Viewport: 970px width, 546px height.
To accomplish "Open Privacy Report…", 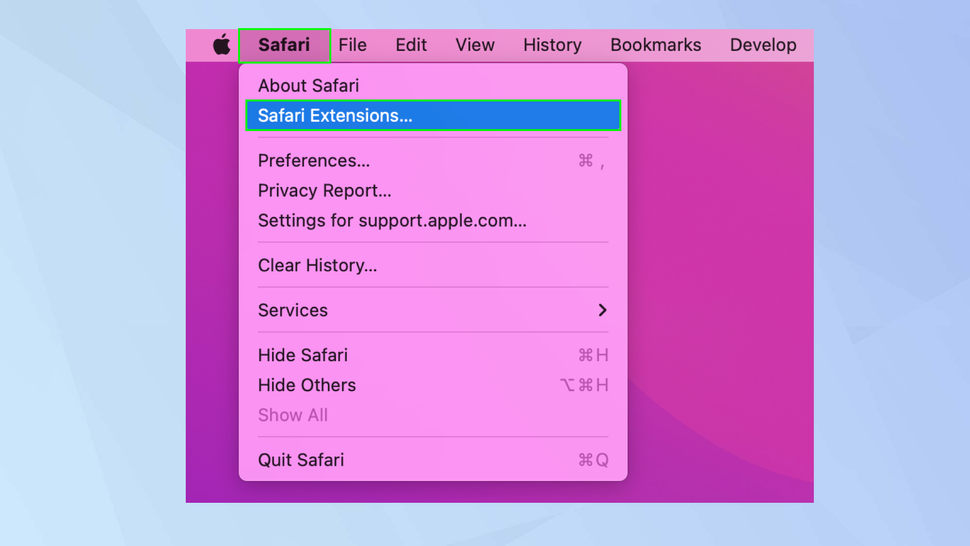I will (433, 190).
